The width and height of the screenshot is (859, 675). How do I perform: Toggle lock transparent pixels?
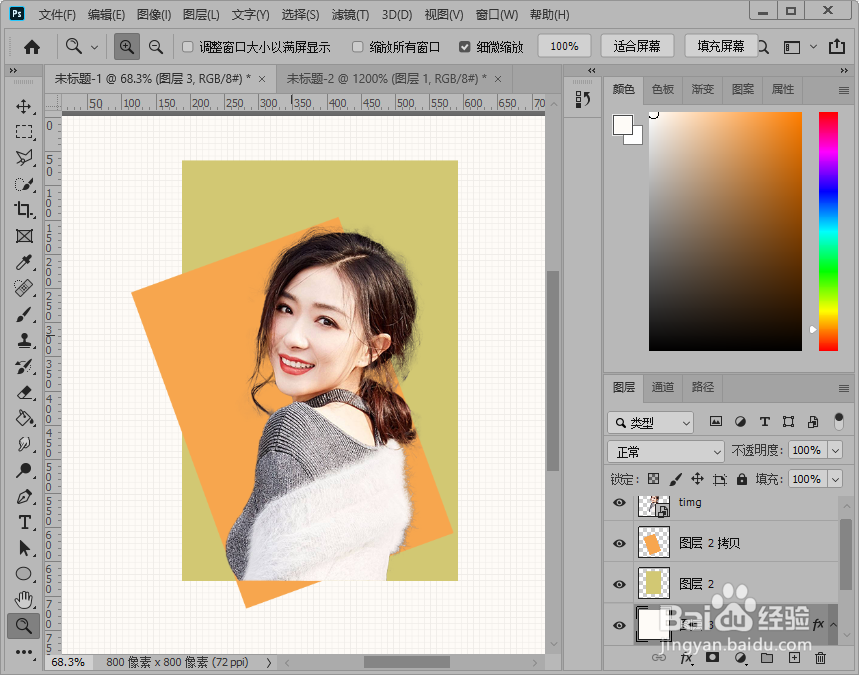(x=654, y=479)
